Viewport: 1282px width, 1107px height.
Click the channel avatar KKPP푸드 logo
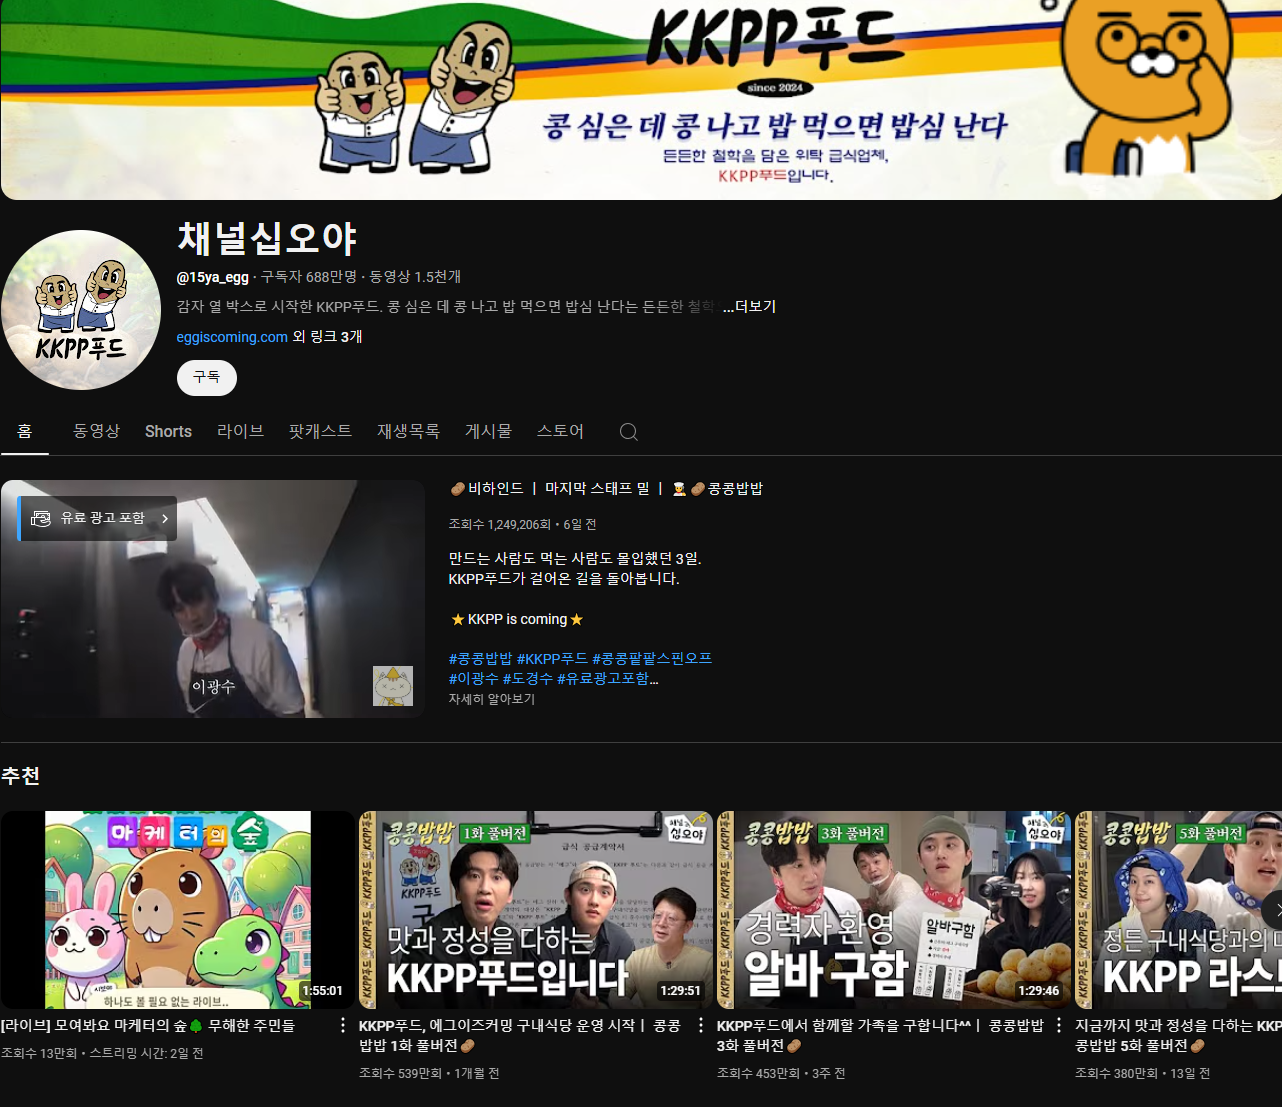(x=81, y=310)
